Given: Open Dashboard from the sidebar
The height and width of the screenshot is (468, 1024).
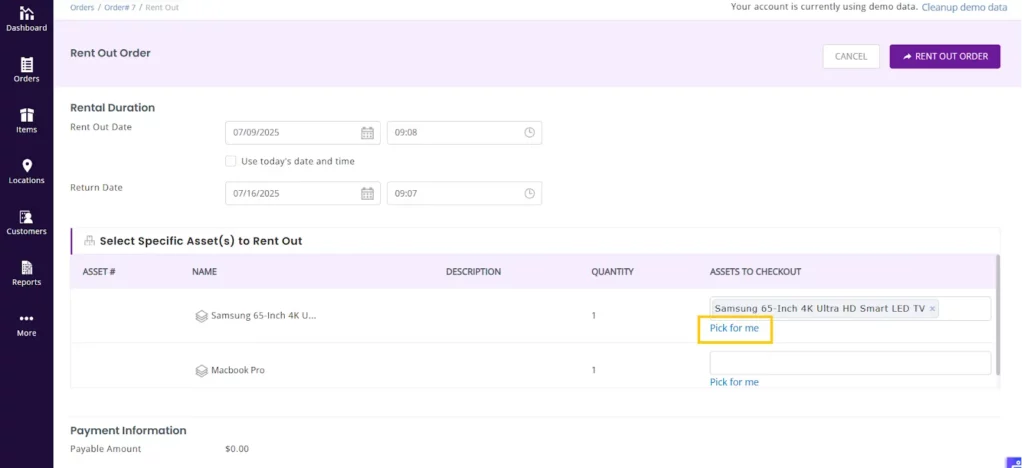Looking at the screenshot, I should coord(26,18).
